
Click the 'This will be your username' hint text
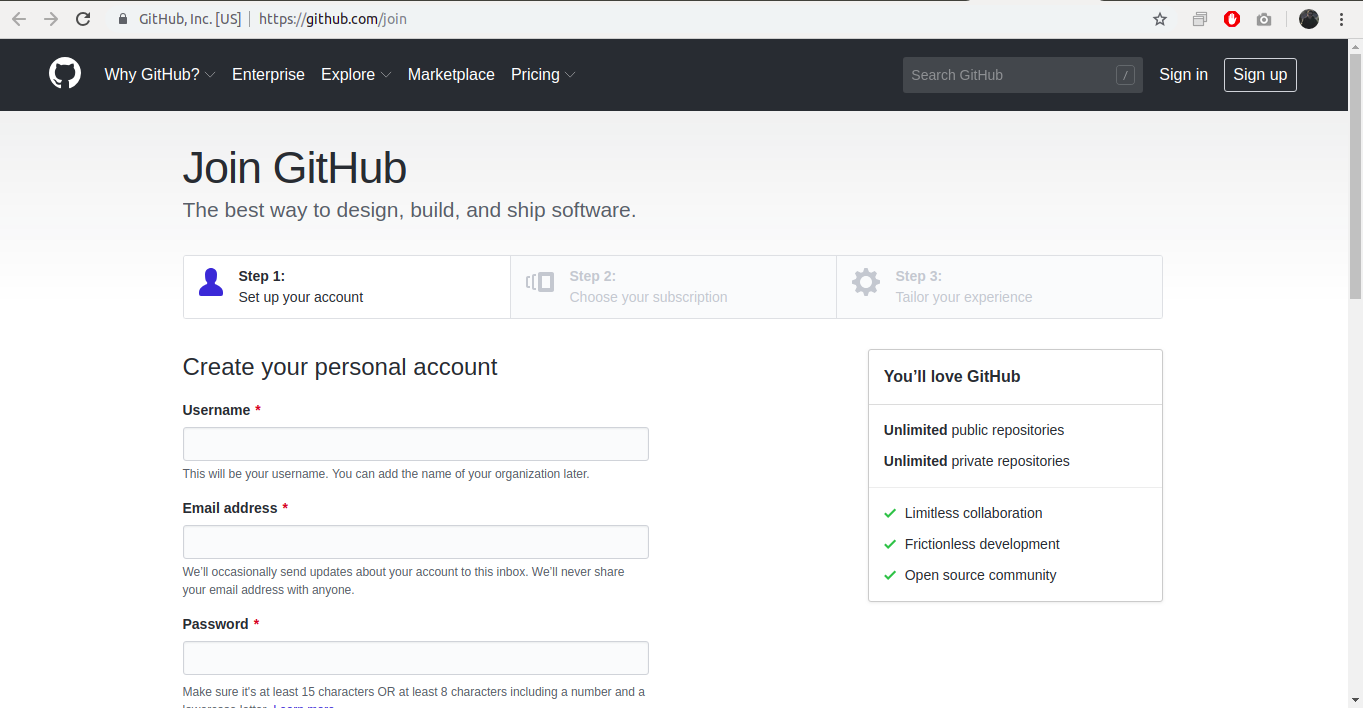coord(386,474)
